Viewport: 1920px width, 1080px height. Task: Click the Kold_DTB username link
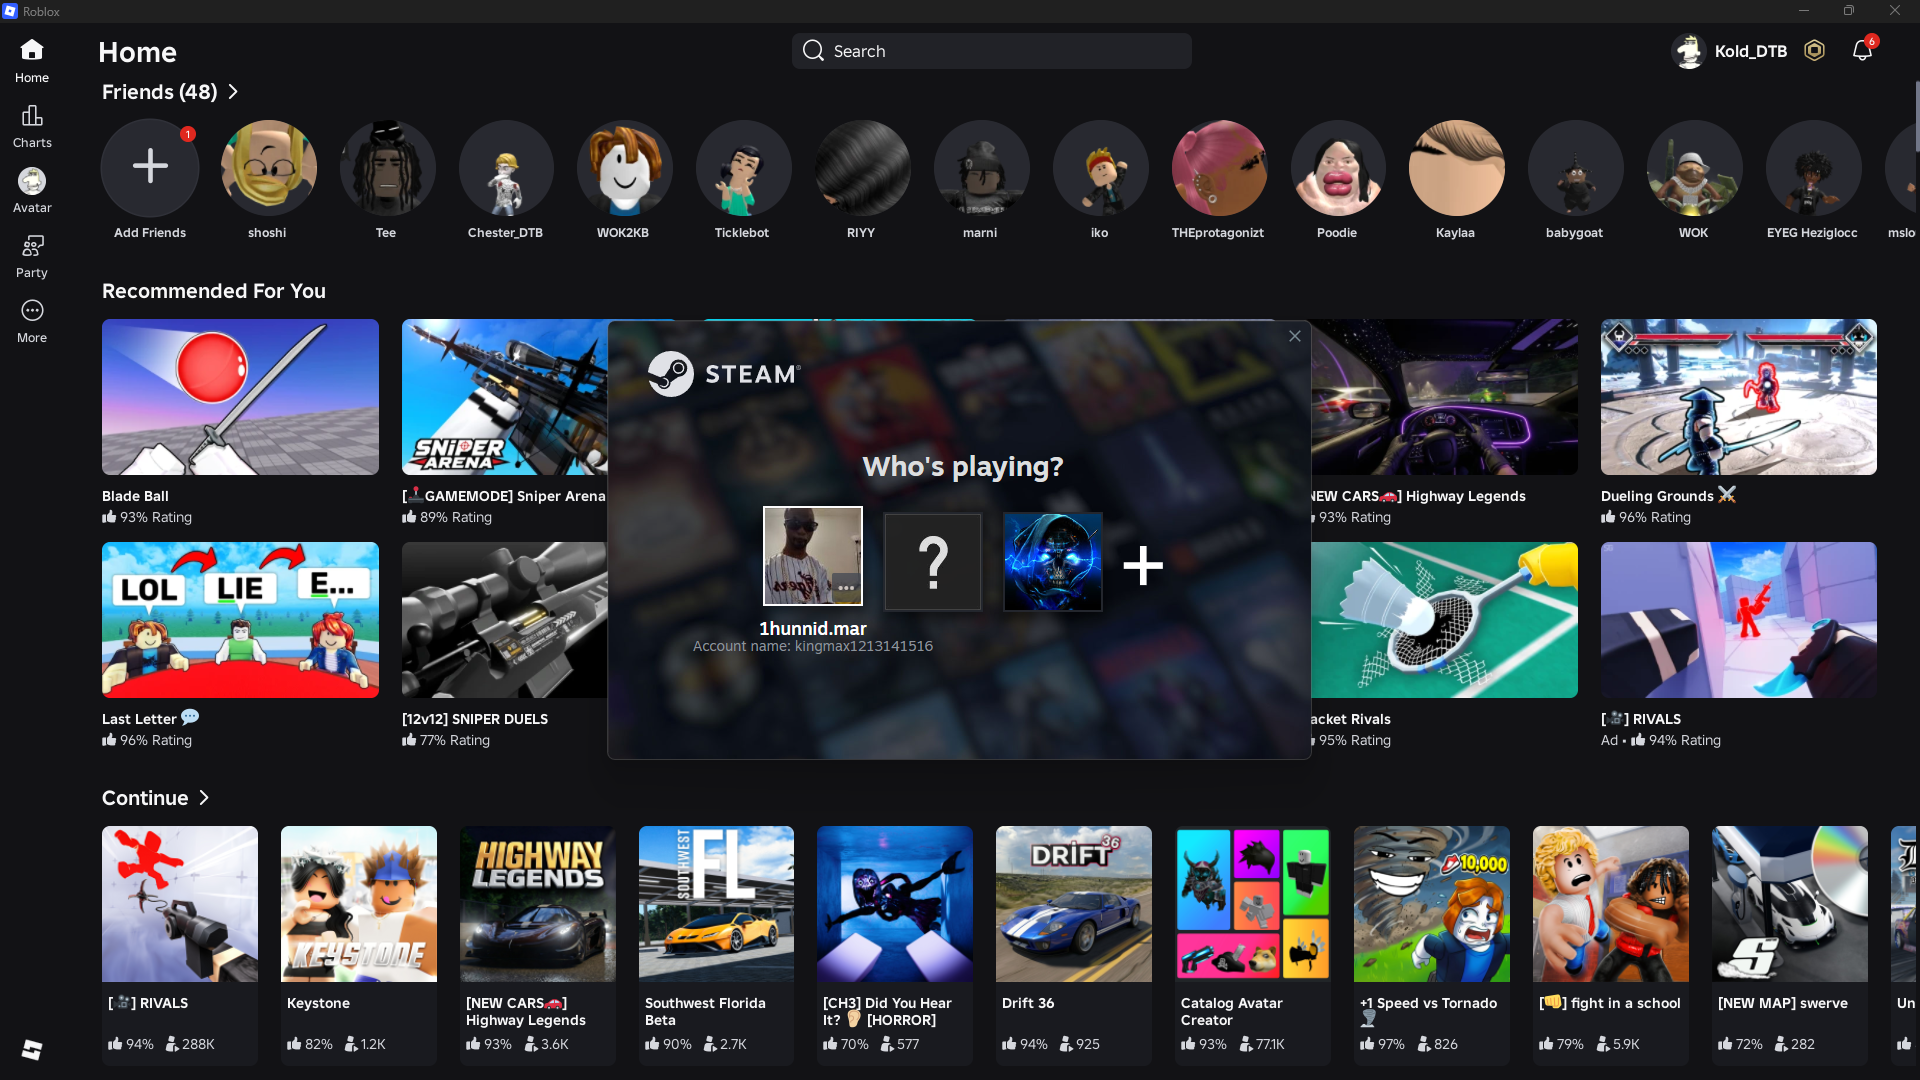coord(1751,51)
